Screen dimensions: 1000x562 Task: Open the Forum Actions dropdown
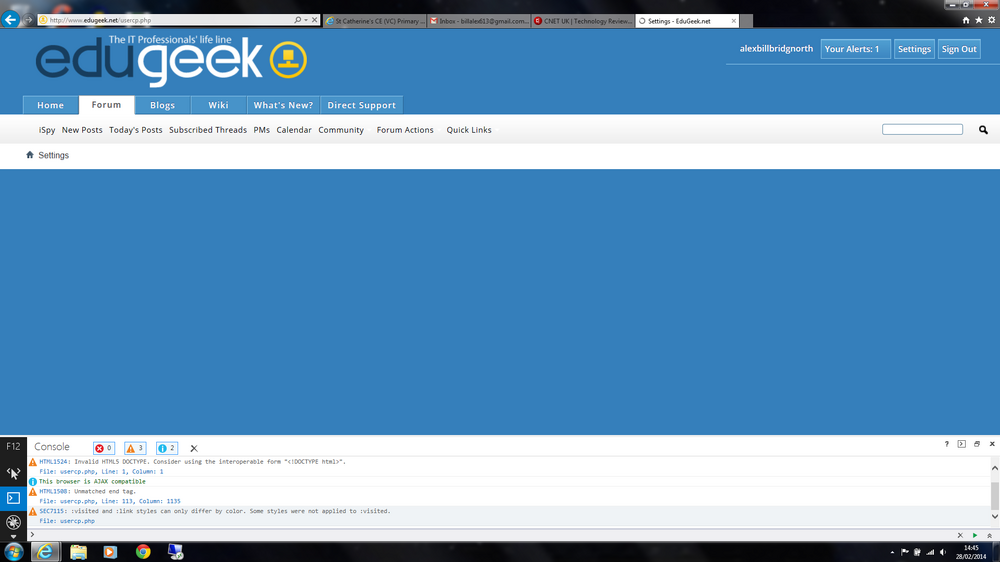407,129
